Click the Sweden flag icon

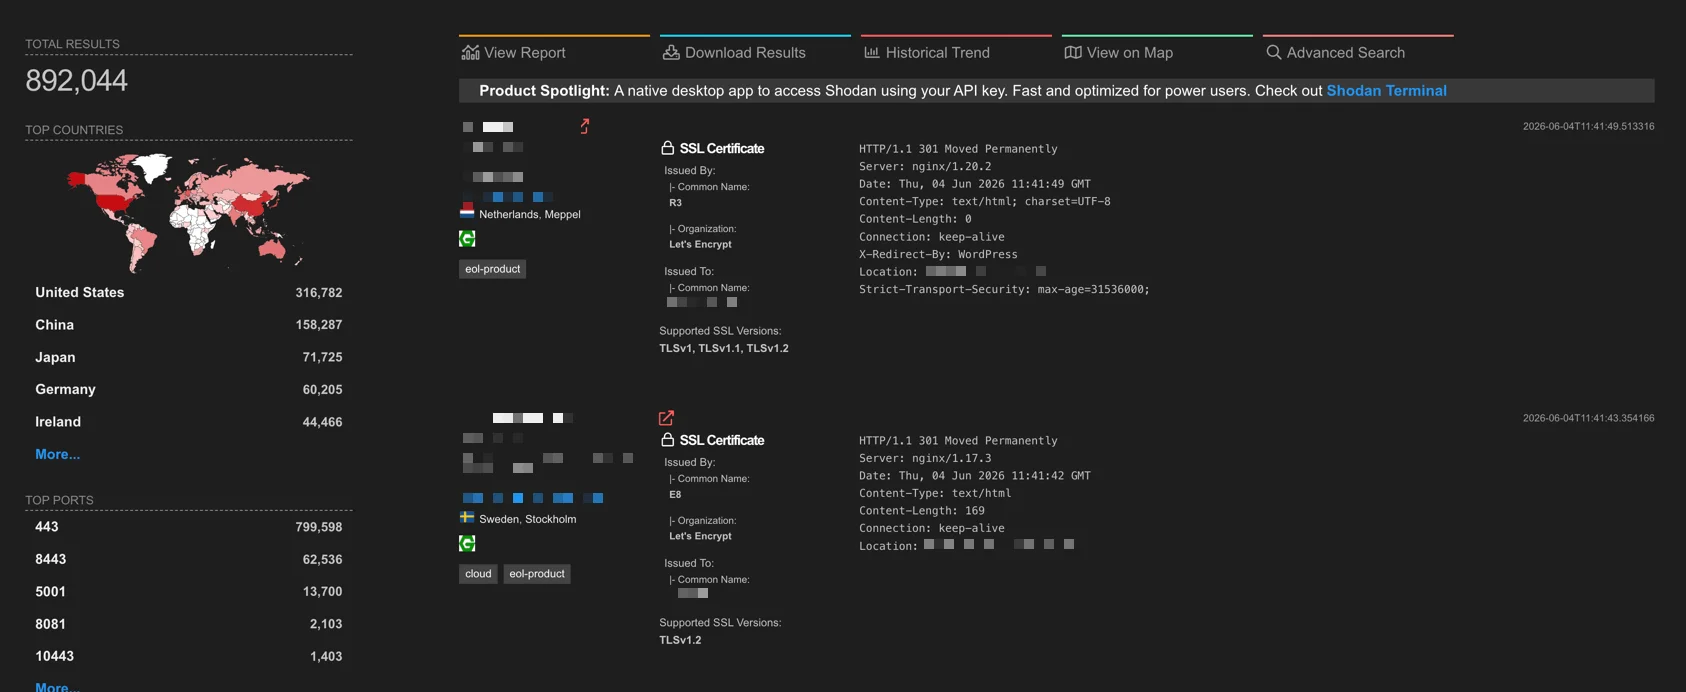(x=467, y=517)
